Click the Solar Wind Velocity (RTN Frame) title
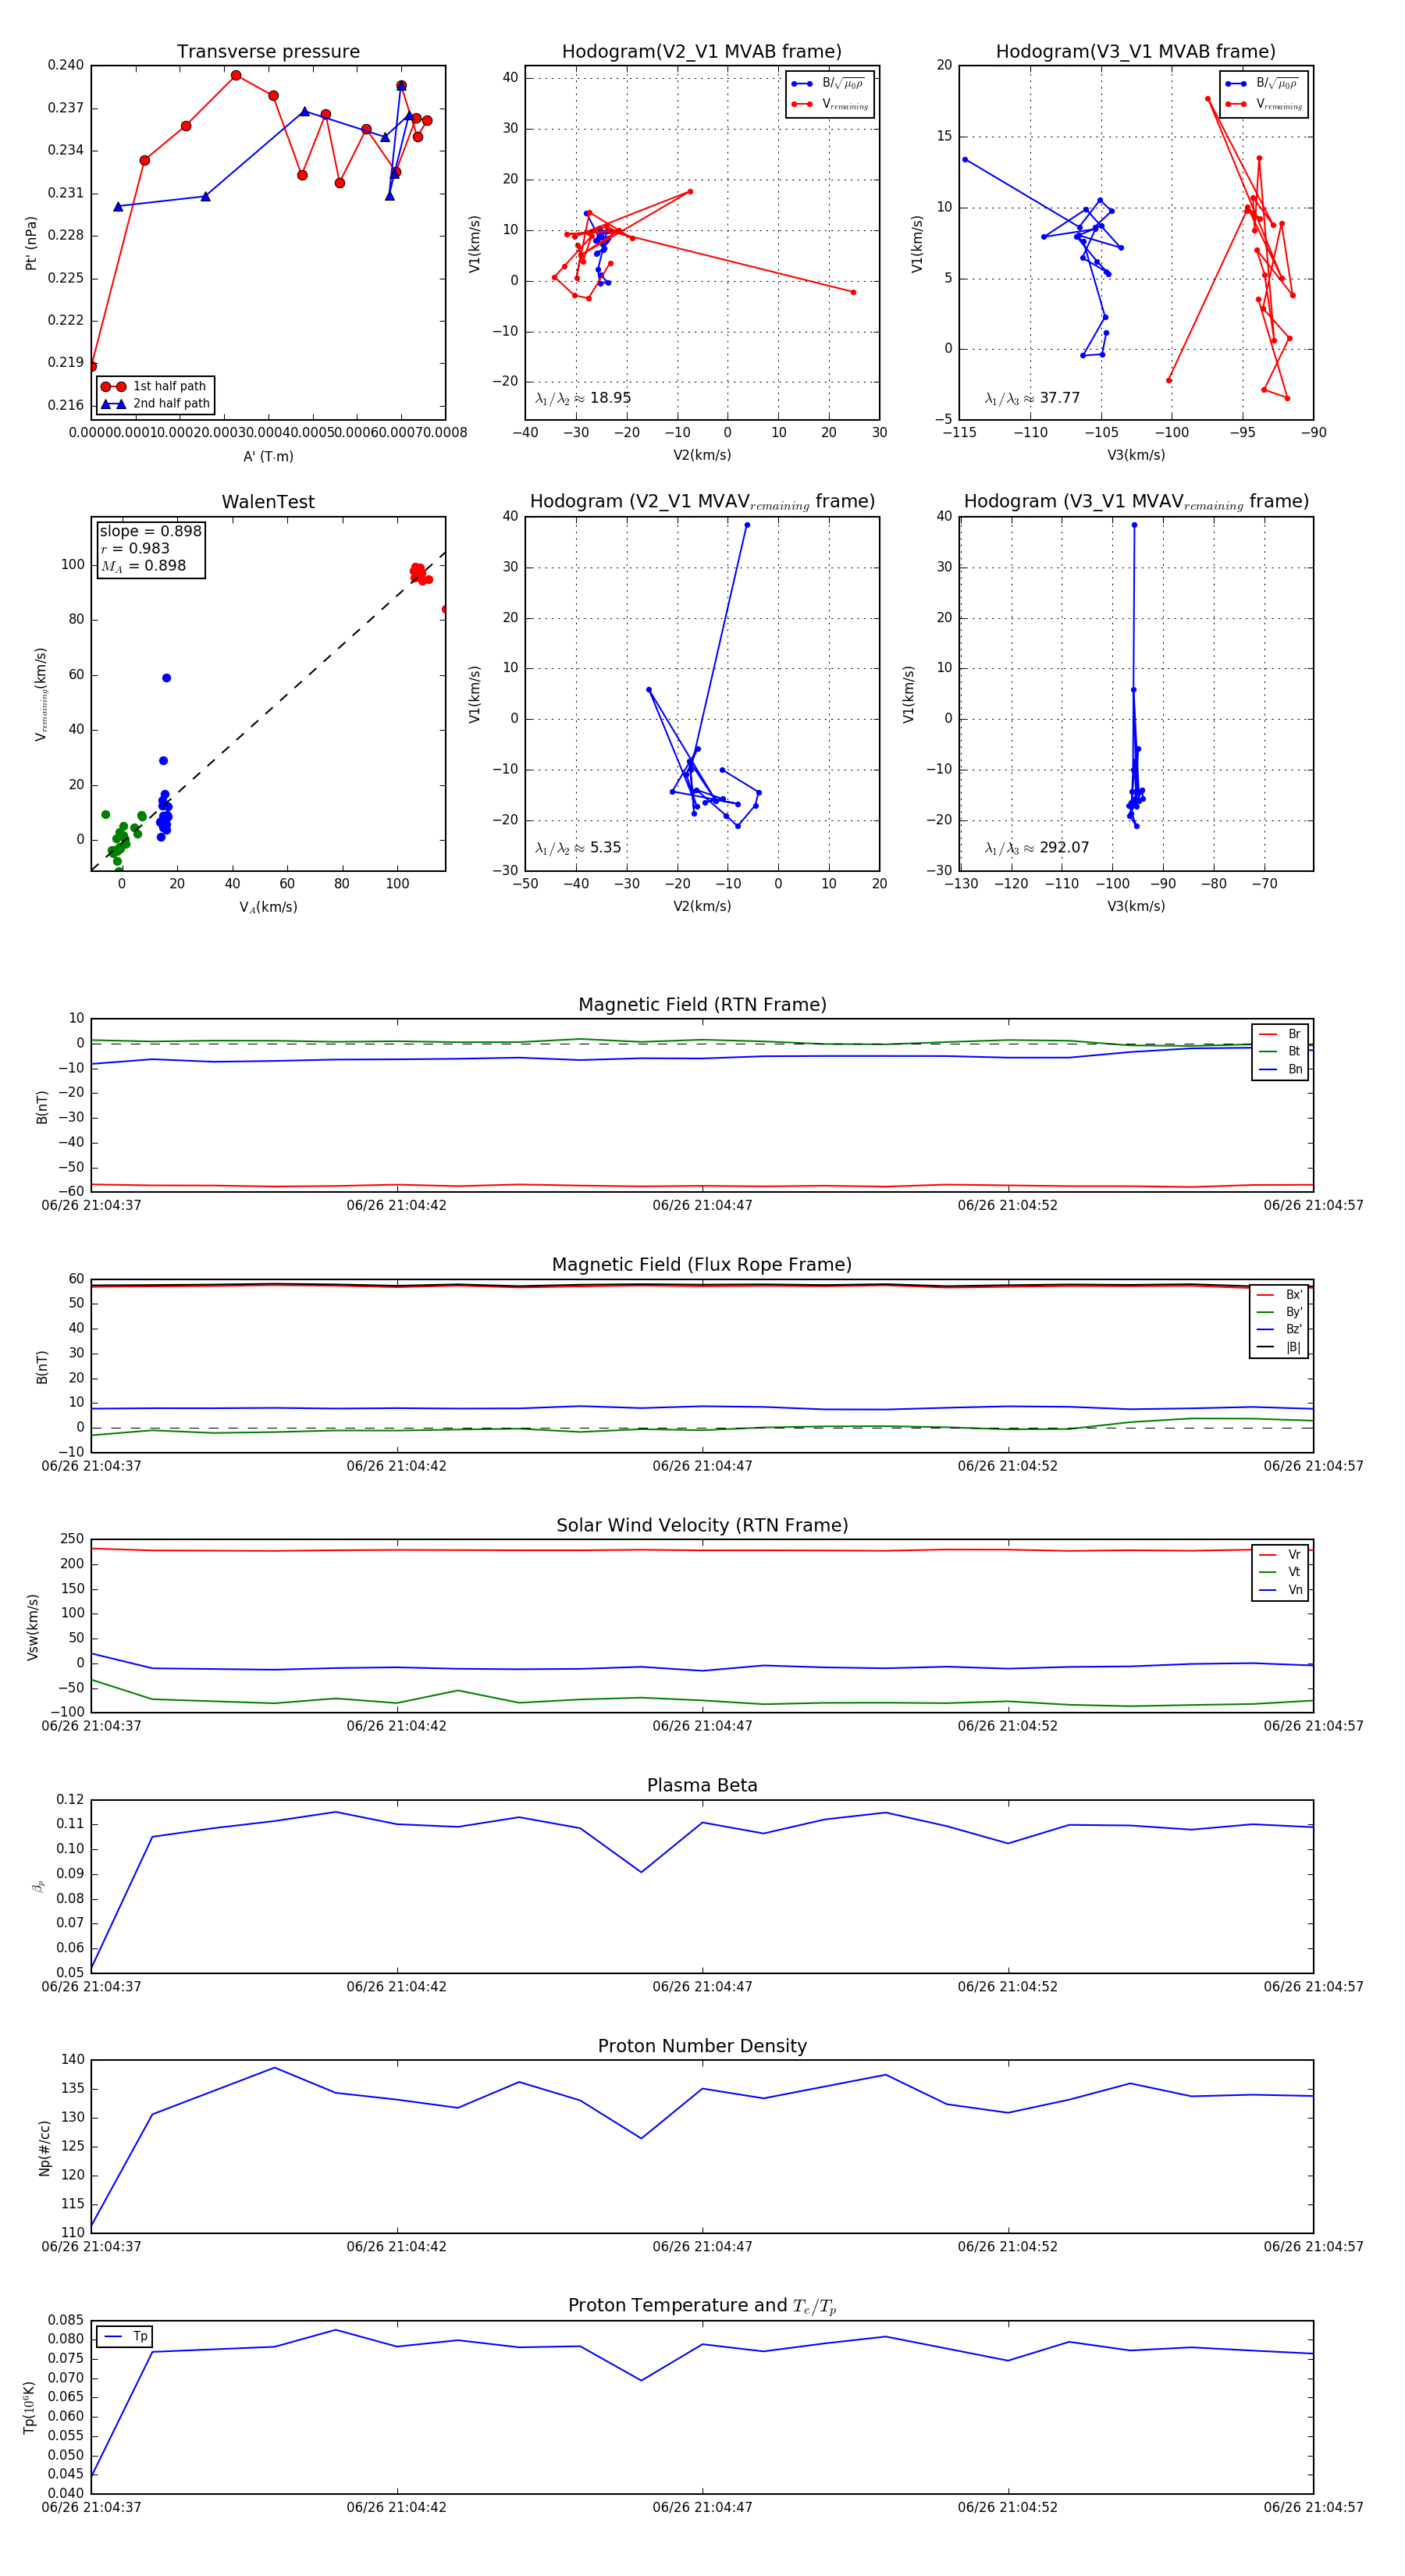The width and height of the screenshot is (1405, 2576). pos(702,1525)
